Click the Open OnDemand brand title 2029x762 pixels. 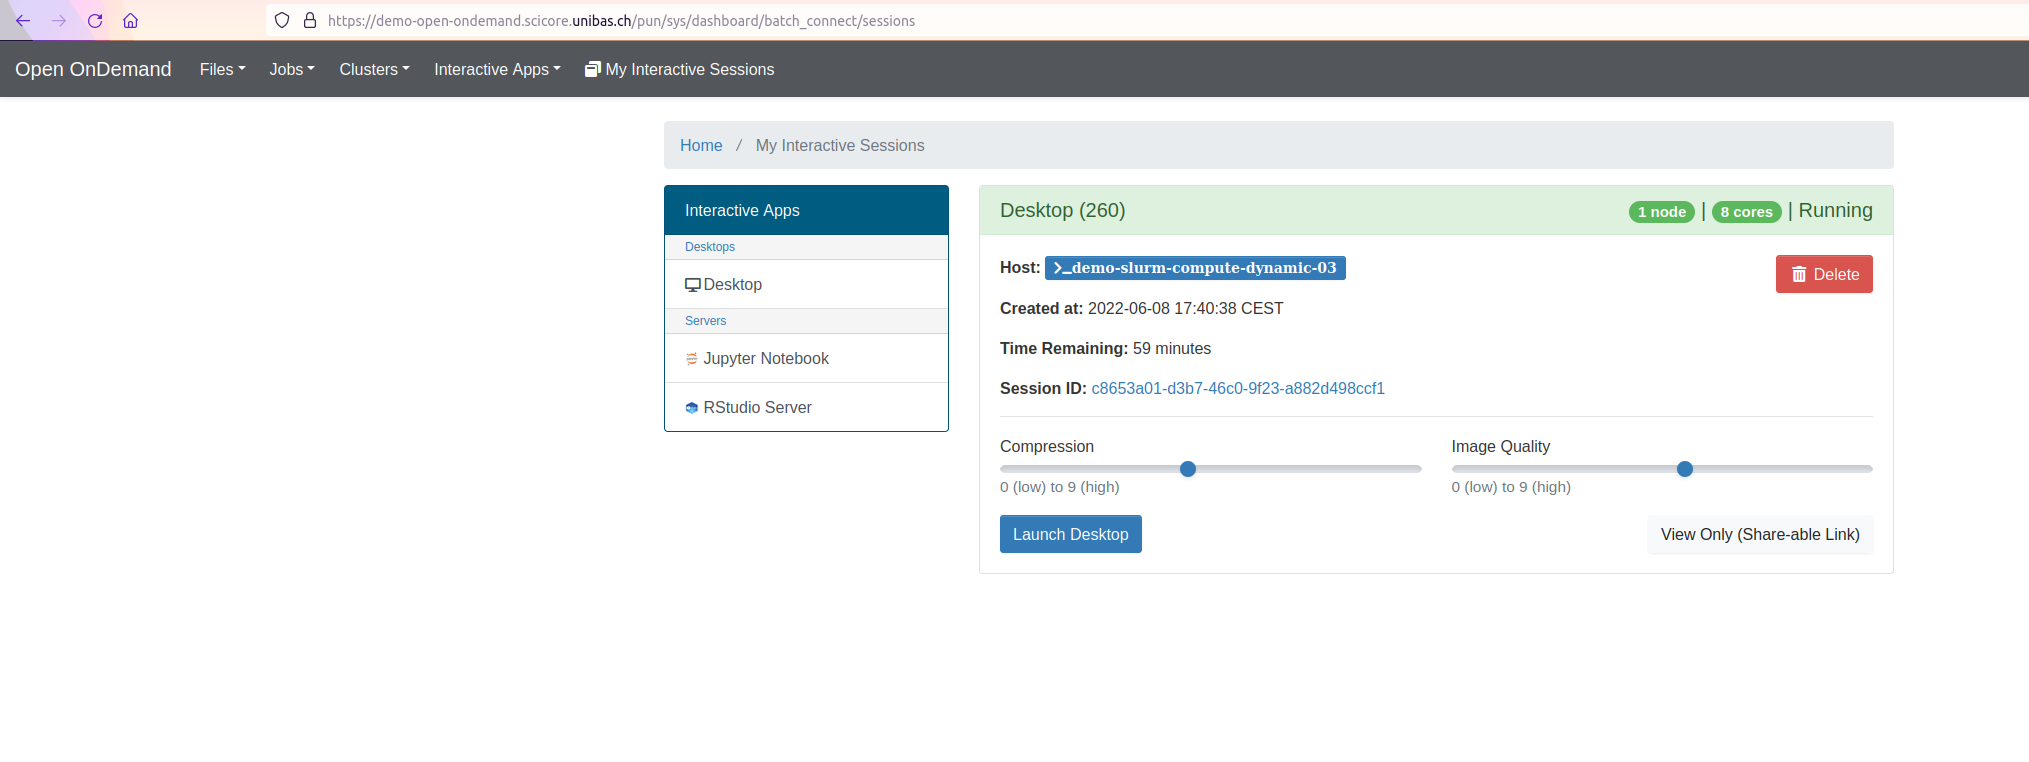pyautogui.click(x=93, y=70)
